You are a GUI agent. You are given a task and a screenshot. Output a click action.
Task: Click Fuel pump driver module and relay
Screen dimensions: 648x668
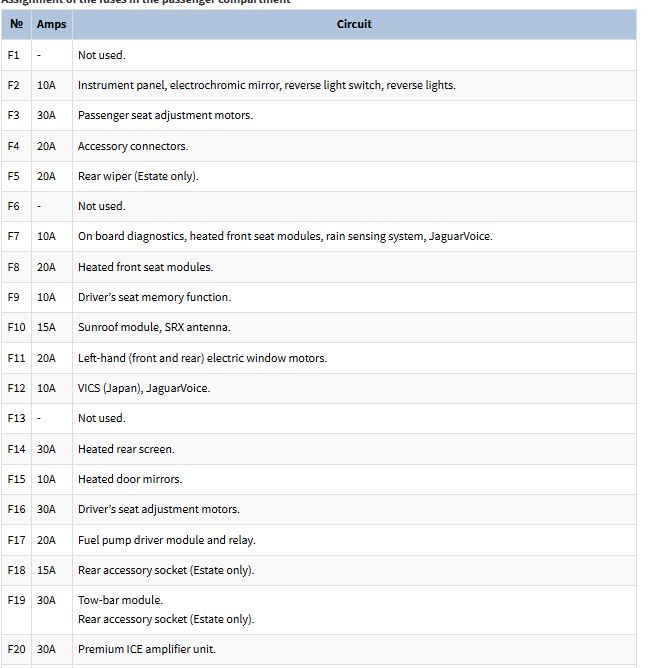coord(167,540)
